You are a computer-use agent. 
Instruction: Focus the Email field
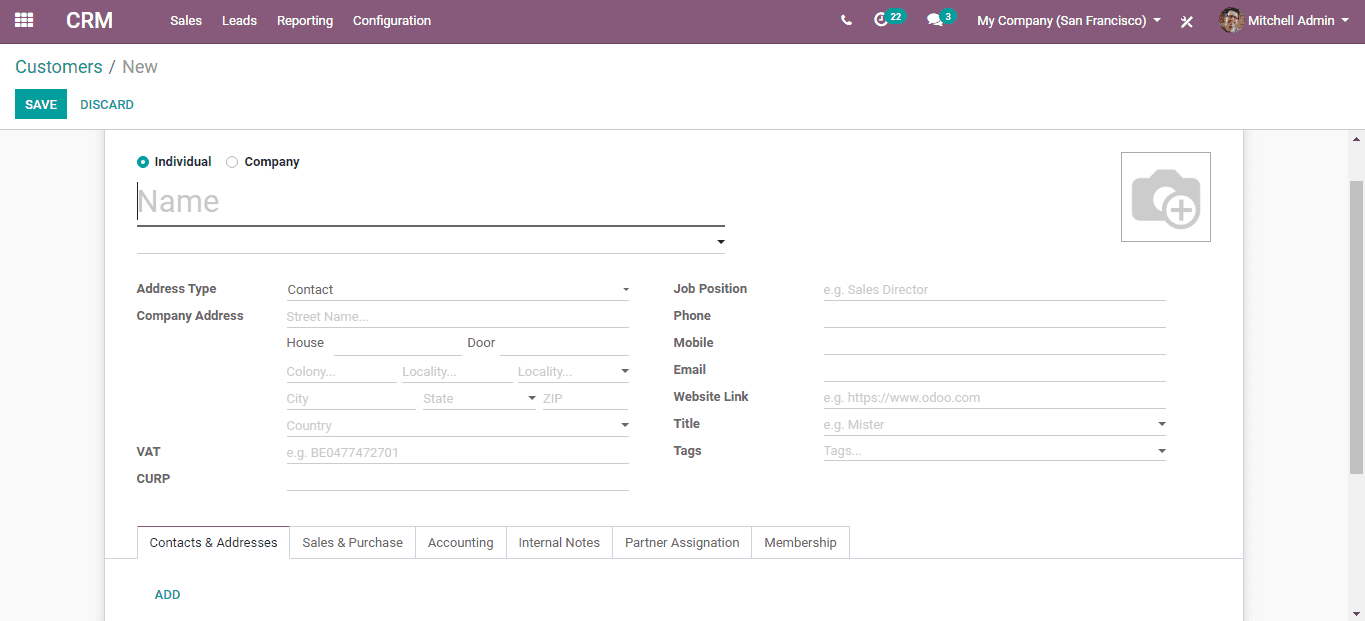995,370
